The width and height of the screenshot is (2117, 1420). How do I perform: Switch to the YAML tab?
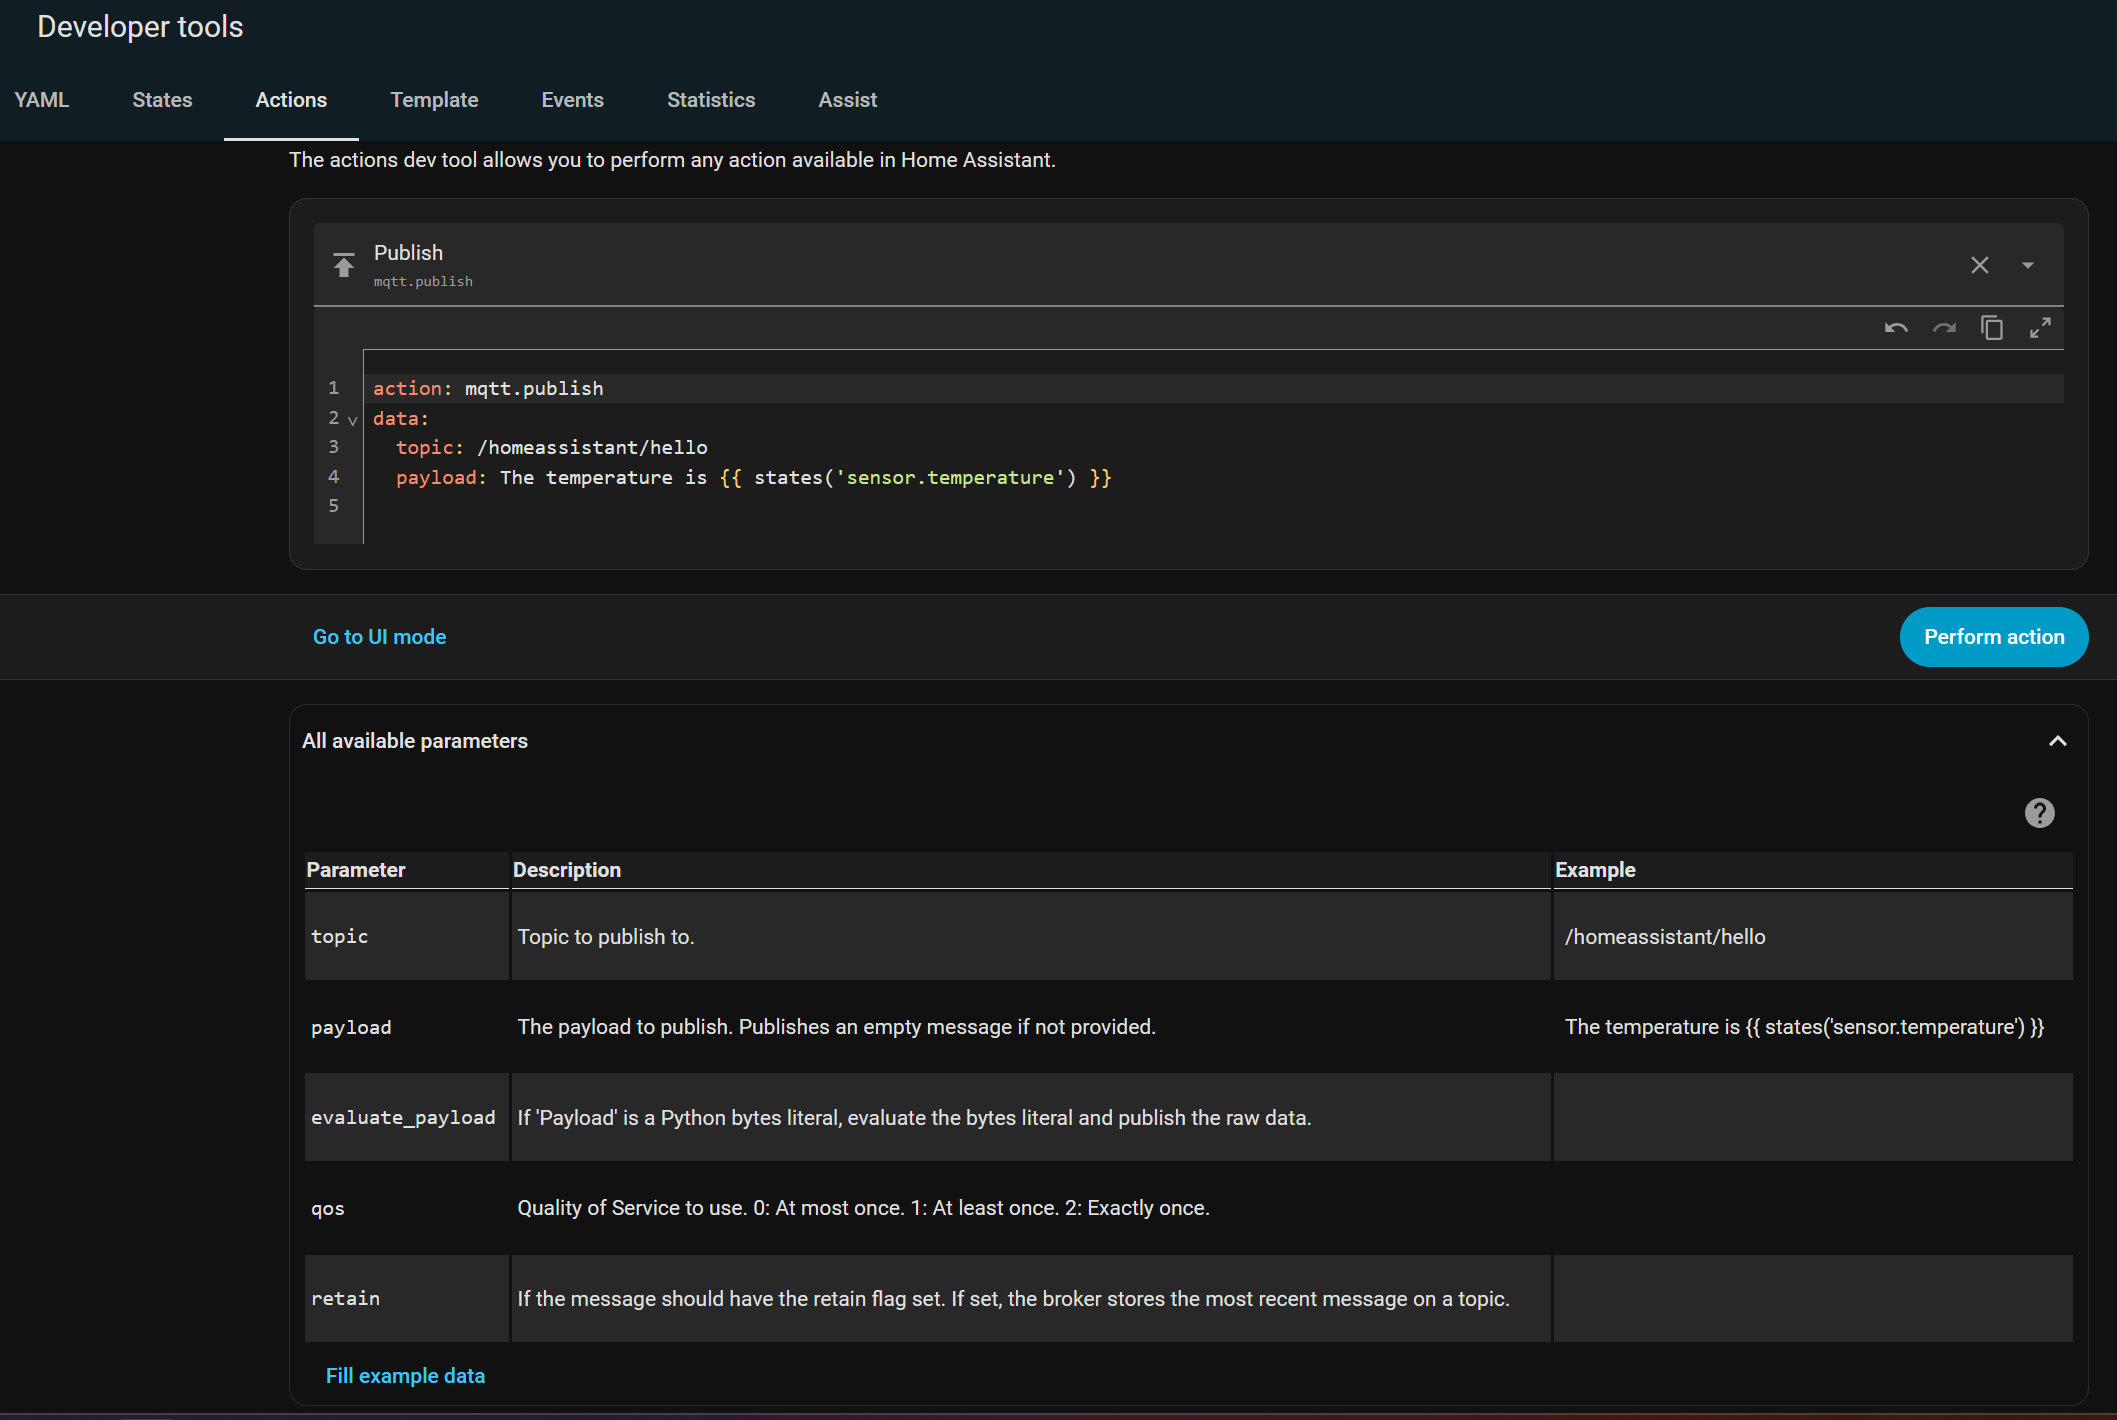click(x=42, y=100)
